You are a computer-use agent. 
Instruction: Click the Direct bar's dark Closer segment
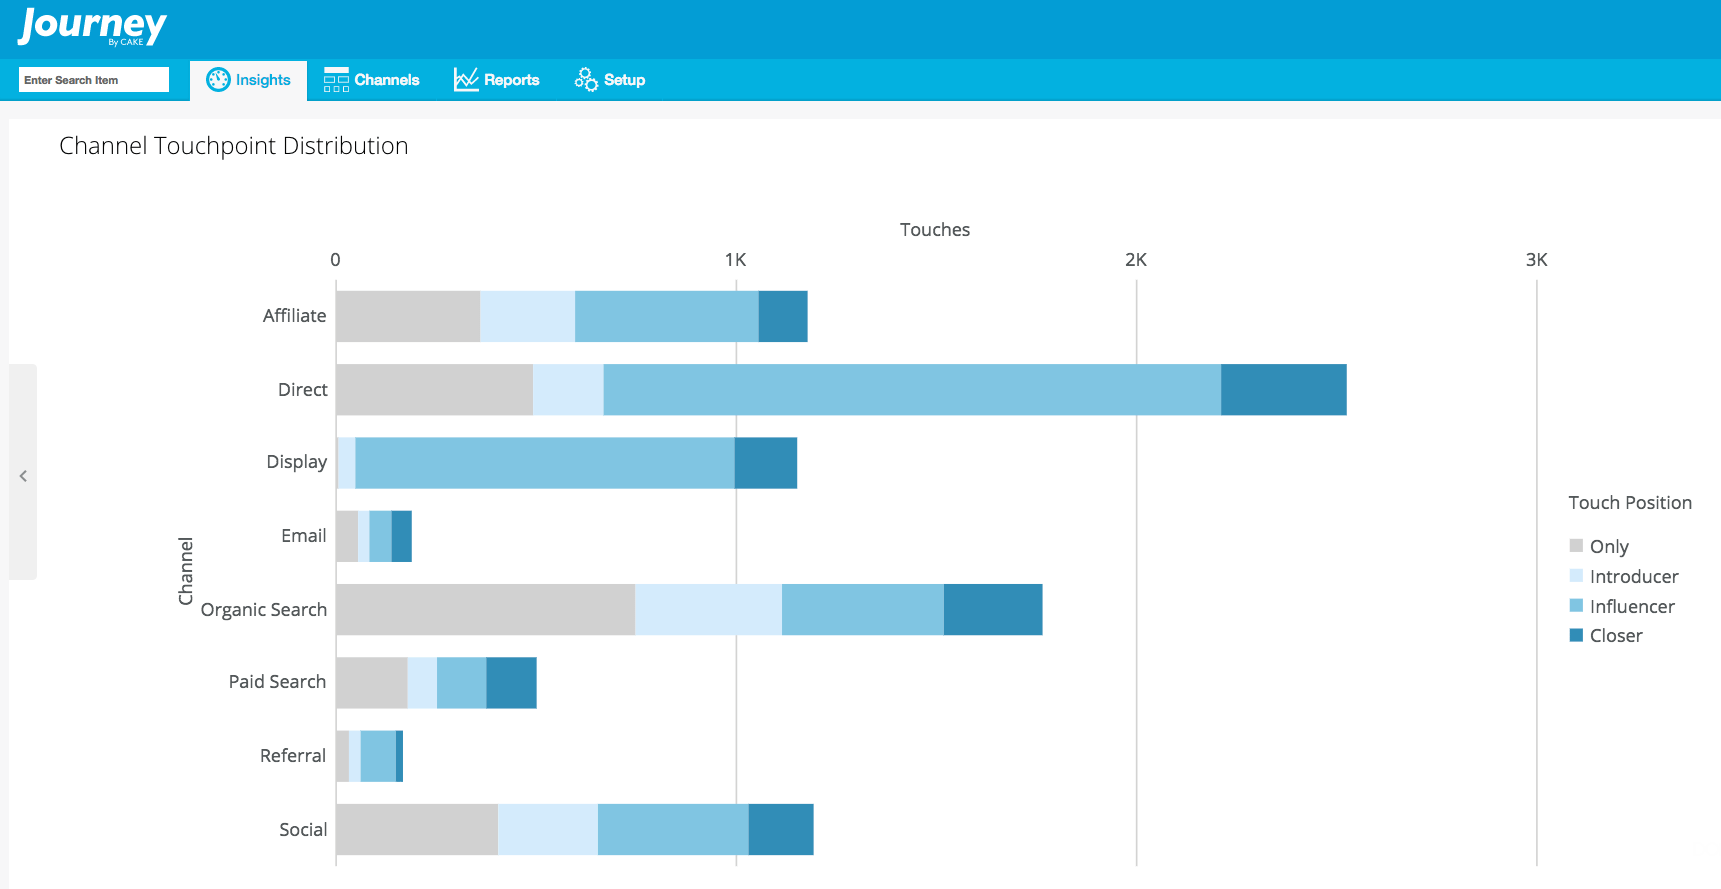1284,390
